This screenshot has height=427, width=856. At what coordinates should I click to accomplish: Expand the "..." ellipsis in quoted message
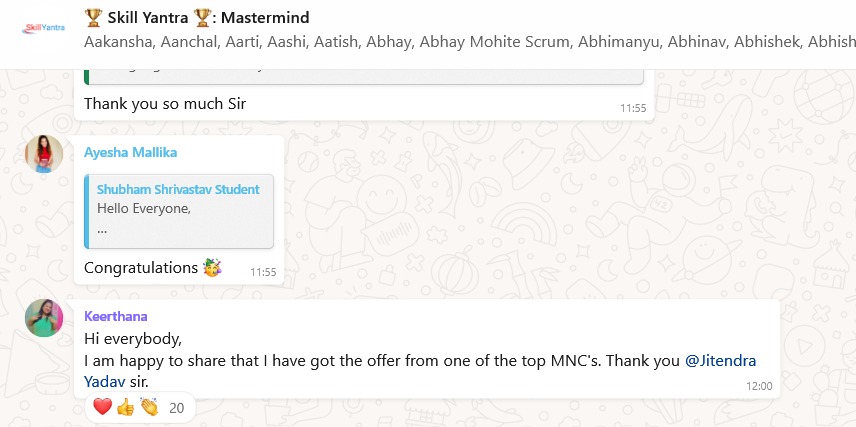pyautogui.click(x=102, y=228)
